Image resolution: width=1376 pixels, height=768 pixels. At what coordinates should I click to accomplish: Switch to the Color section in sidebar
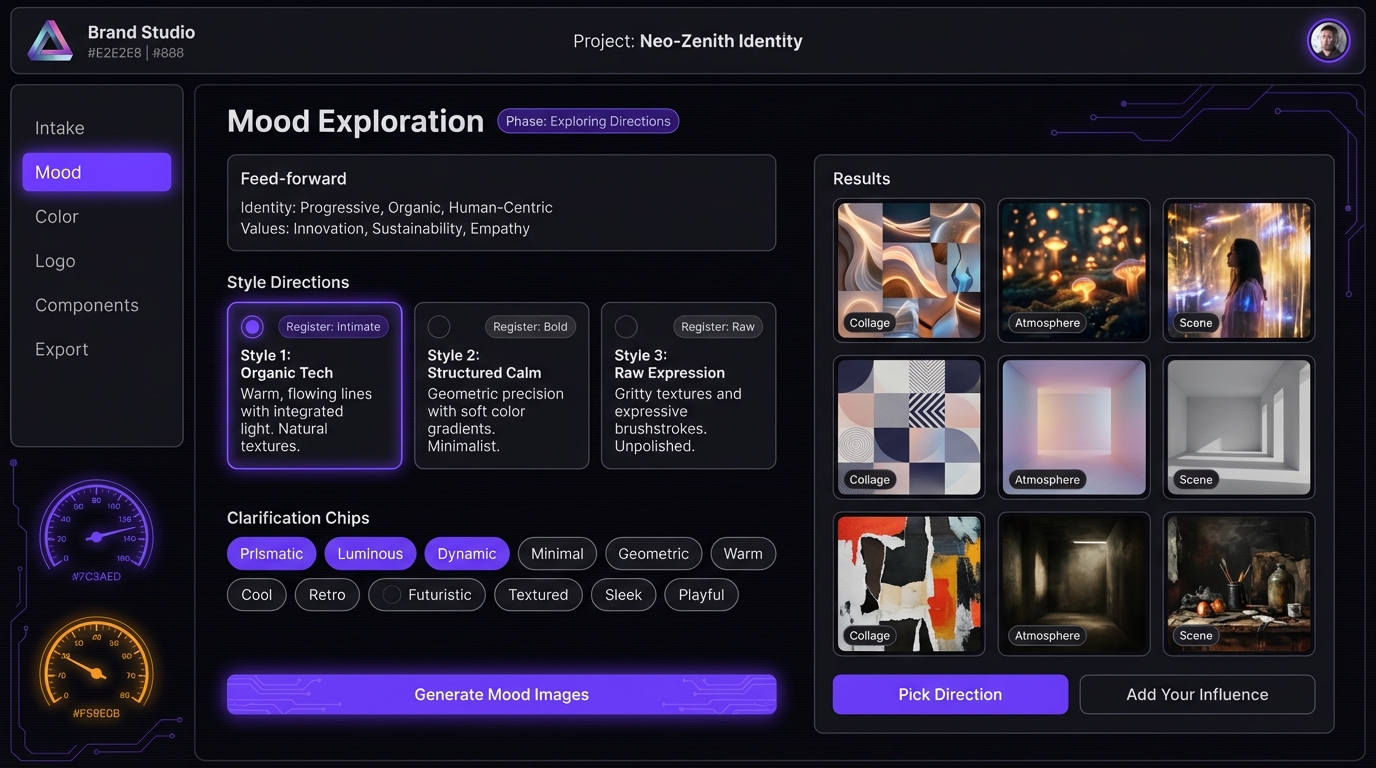click(x=56, y=217)
